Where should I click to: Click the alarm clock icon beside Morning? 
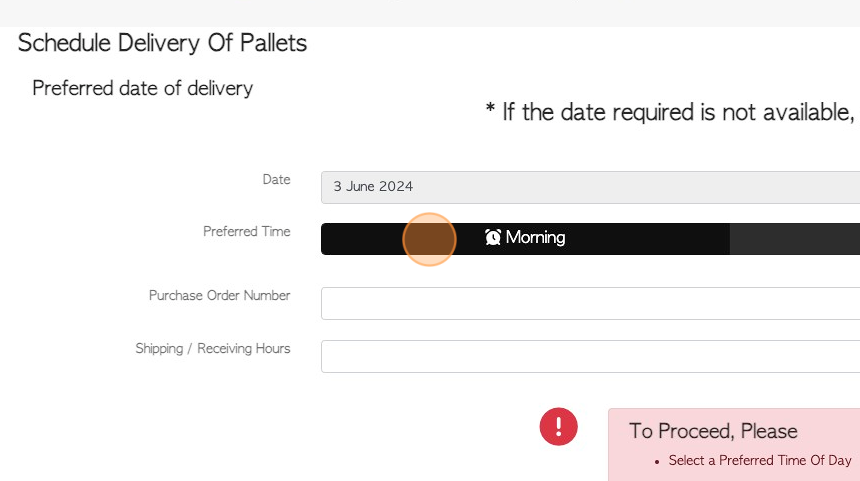[493, 237]
